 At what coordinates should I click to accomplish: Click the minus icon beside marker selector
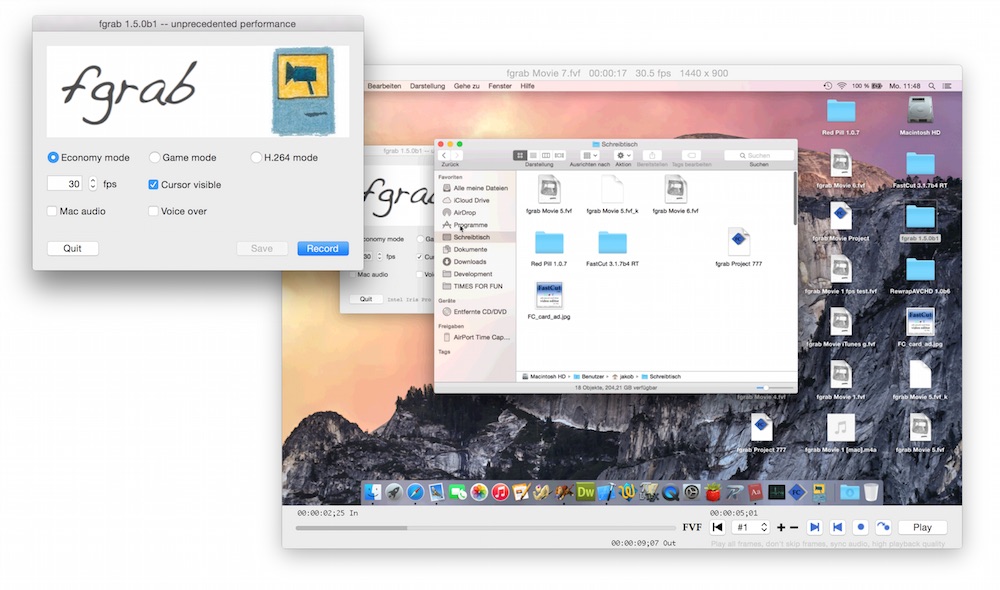[794, 527]
